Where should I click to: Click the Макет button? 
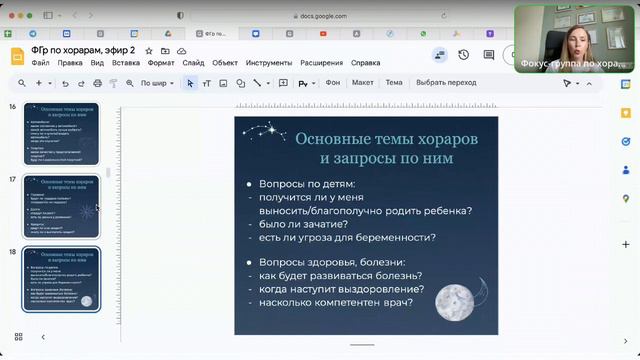click(x=362, y=83)
